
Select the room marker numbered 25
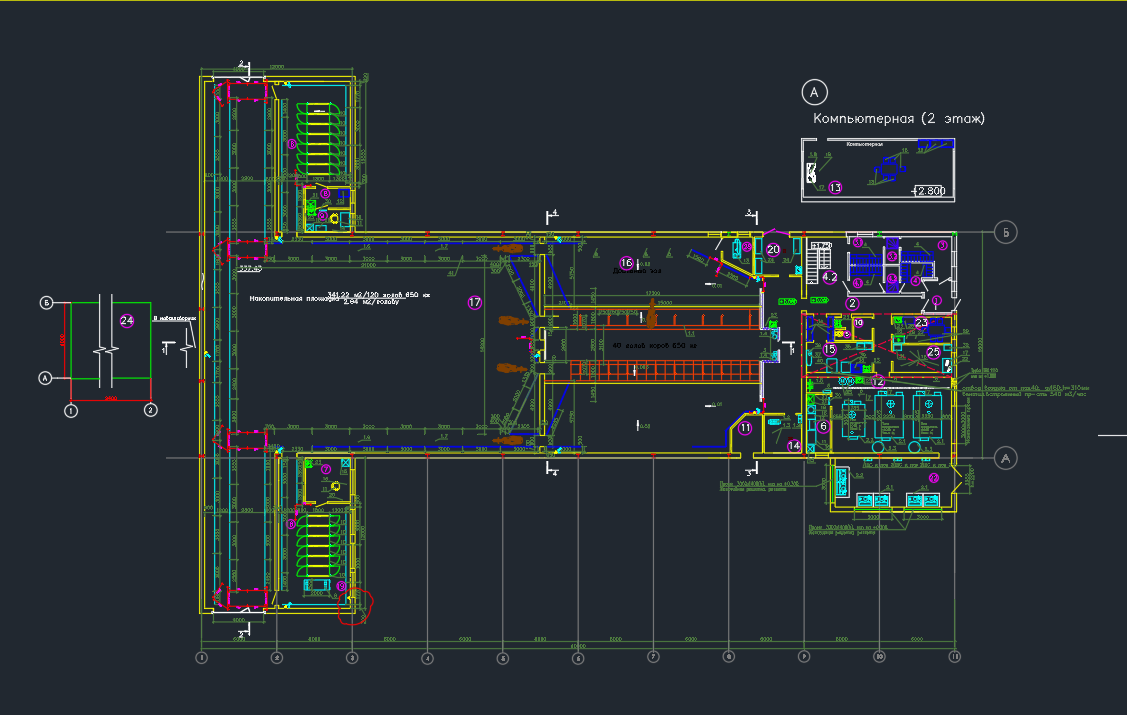(x=933, y=352)
